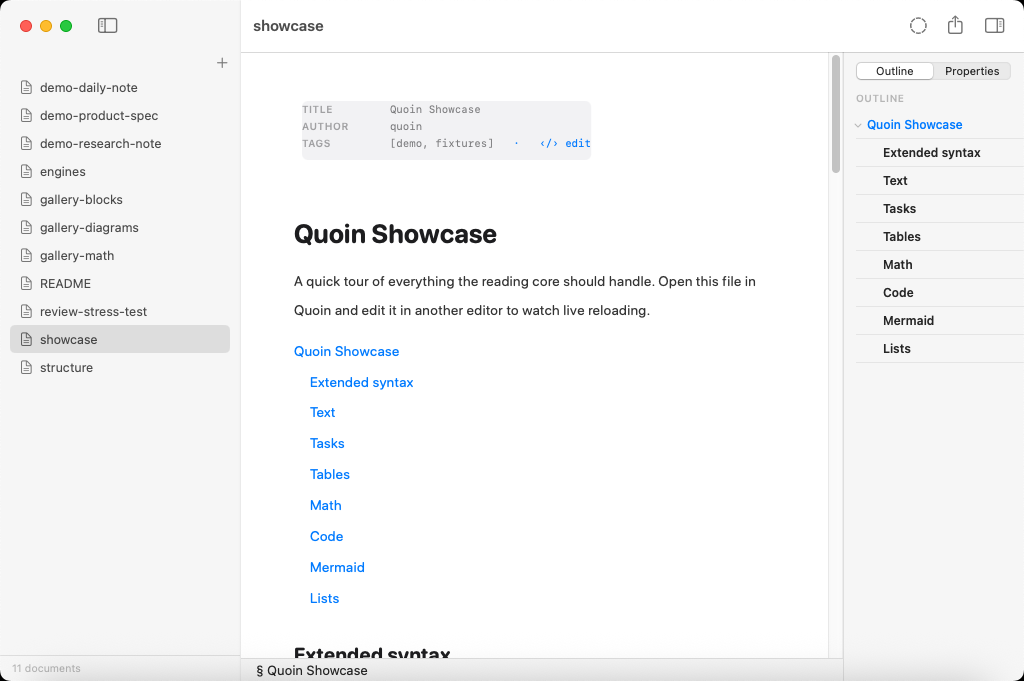Click the gallery-blocks document icon
Screen dimensions: 1024x681
[x=26, y=200]
